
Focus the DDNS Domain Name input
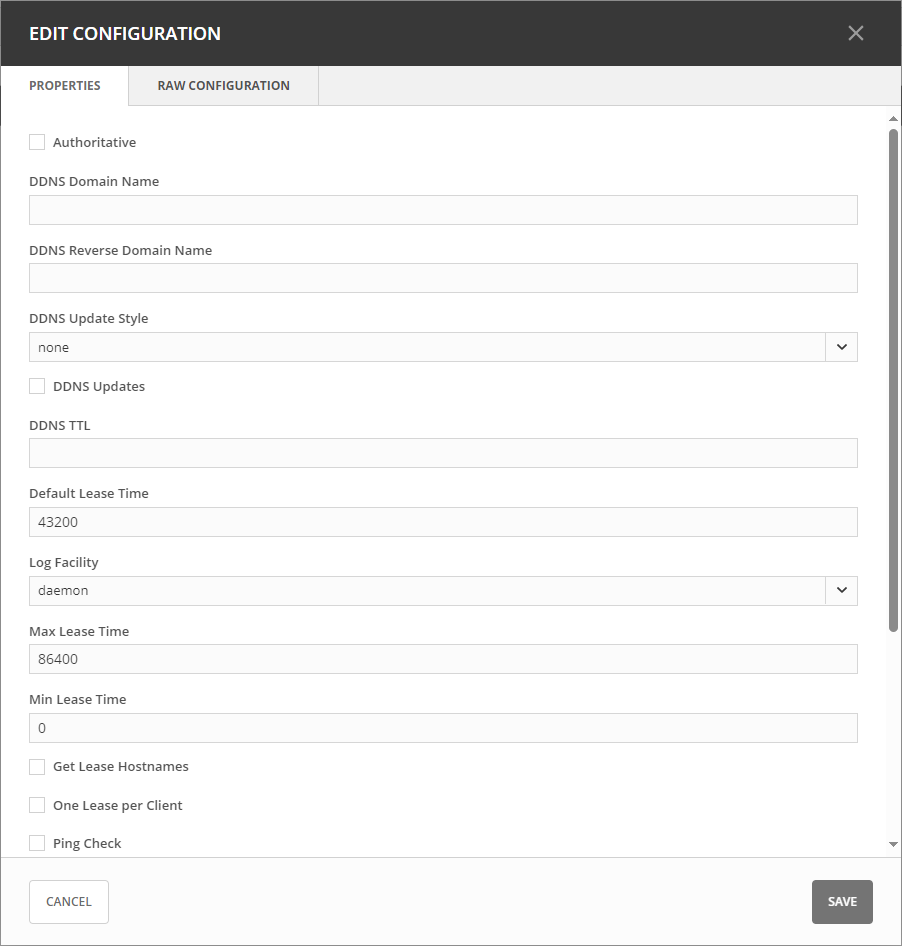pyautogui.click(x=443, y=210)
